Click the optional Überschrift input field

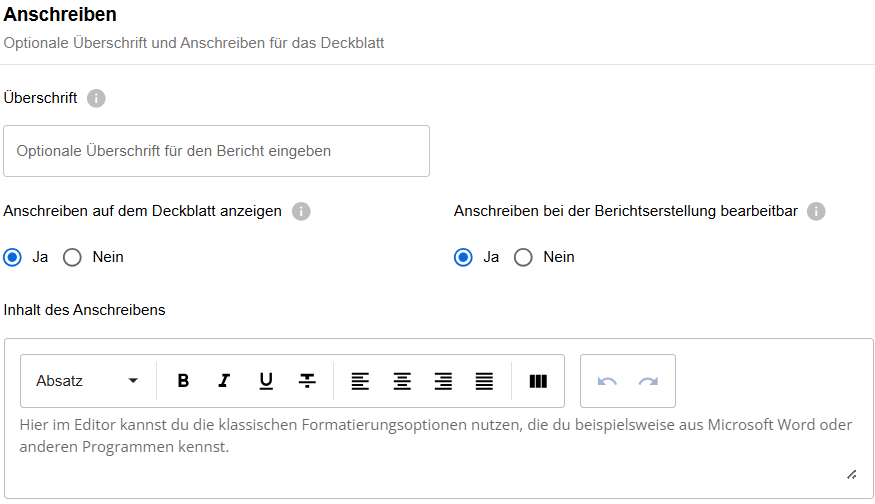pos(217,151)
